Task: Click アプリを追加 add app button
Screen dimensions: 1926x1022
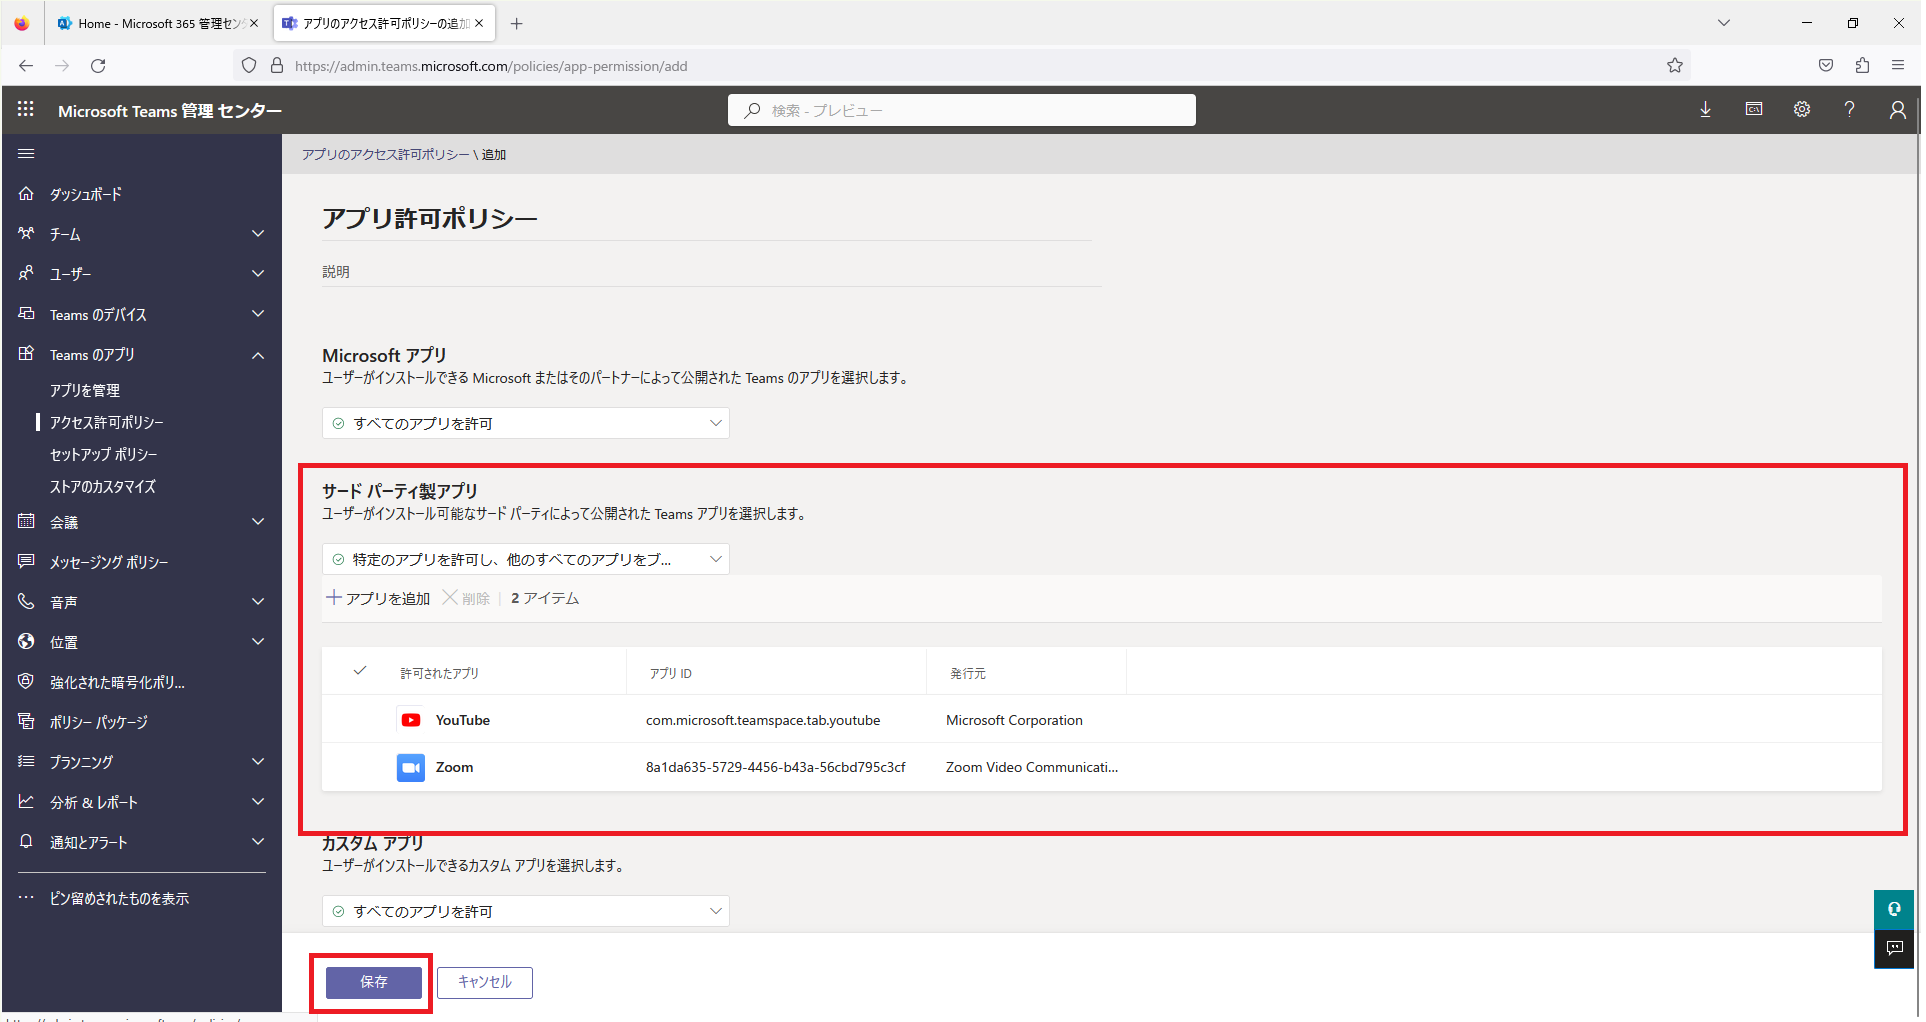Action: tap(378, 598)
